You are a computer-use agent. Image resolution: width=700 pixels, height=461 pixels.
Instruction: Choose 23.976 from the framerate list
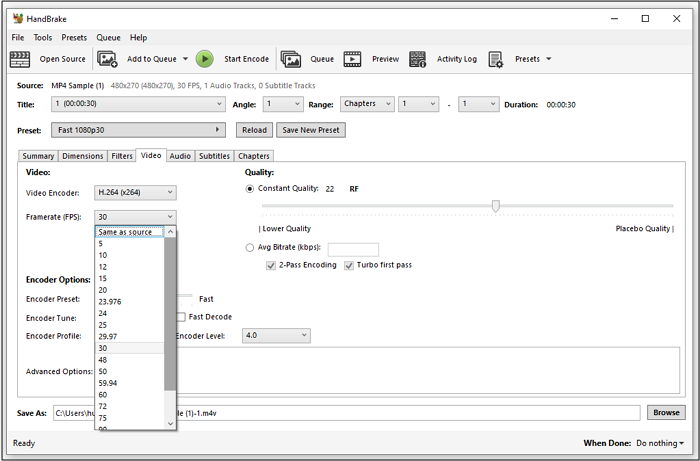click(x=110, y=301)
